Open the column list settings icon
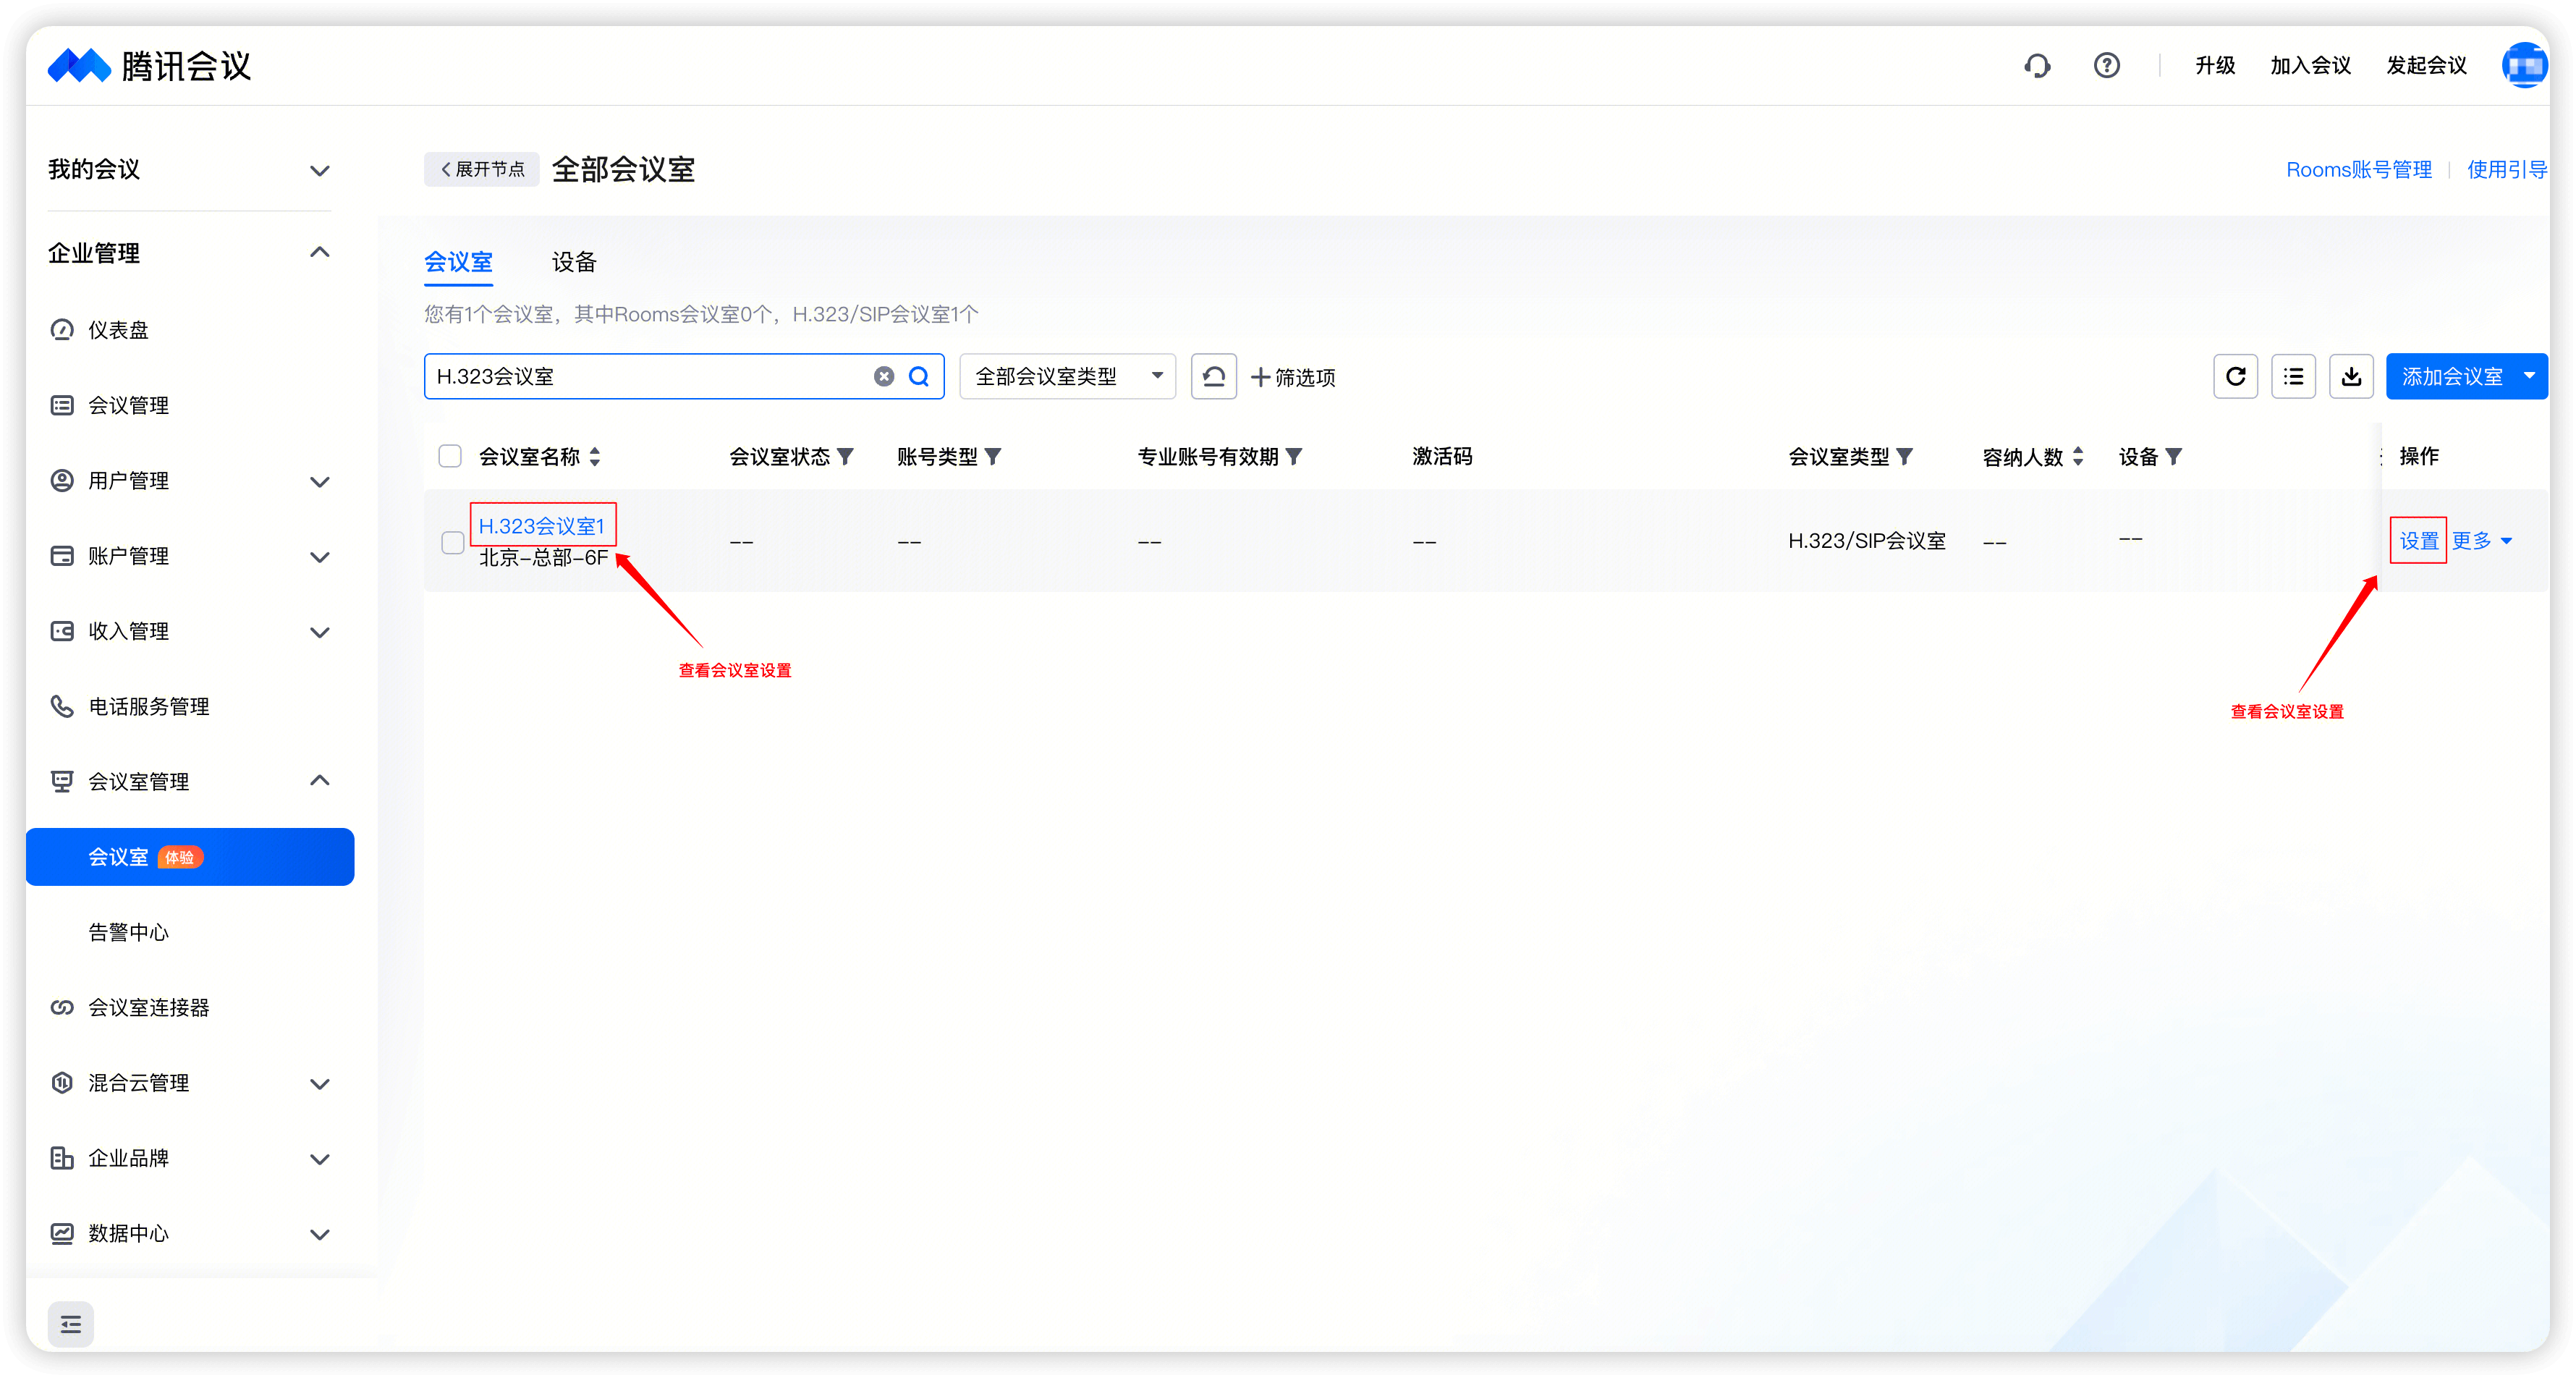Screen dimensions: 2576x1378 pos(2293,376)
